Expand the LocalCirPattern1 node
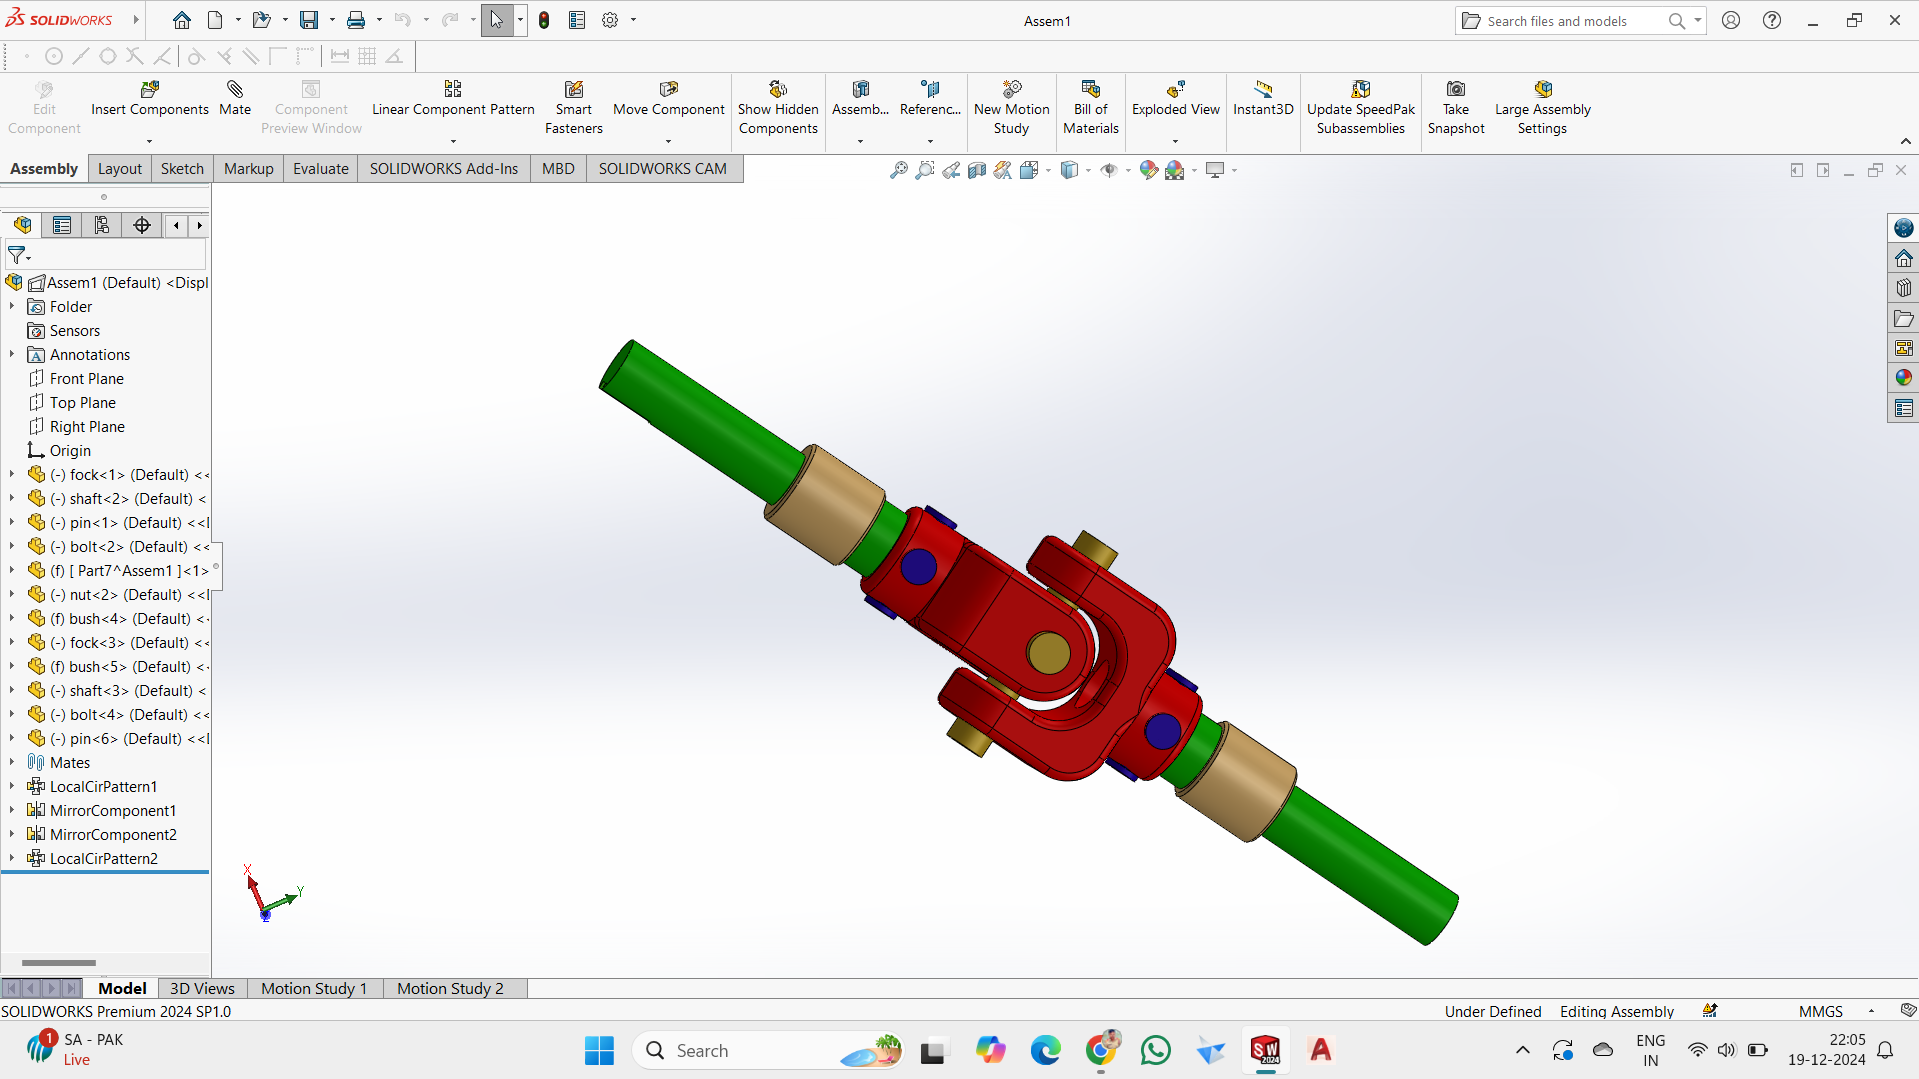This screenshot has width=1919, height=1079. click(12, 786)
